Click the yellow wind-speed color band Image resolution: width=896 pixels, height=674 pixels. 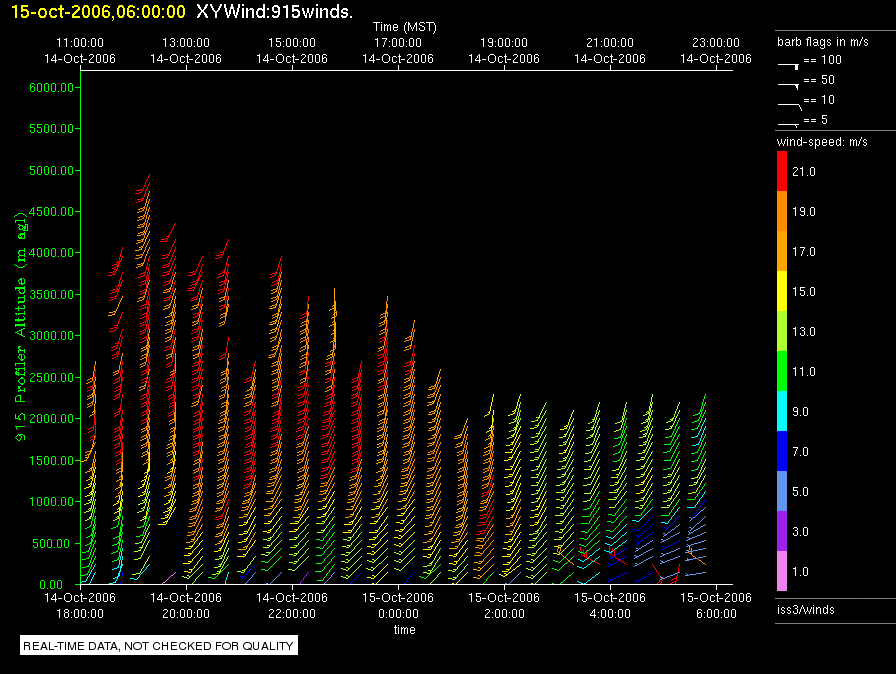point(782,291)
